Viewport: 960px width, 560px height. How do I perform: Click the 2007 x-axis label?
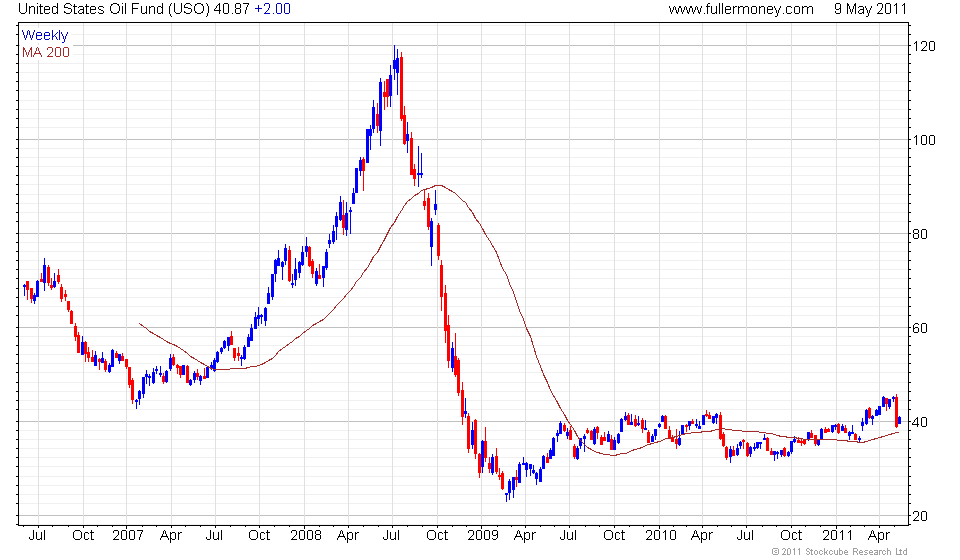pyautogui.click(x=127, y=536)
